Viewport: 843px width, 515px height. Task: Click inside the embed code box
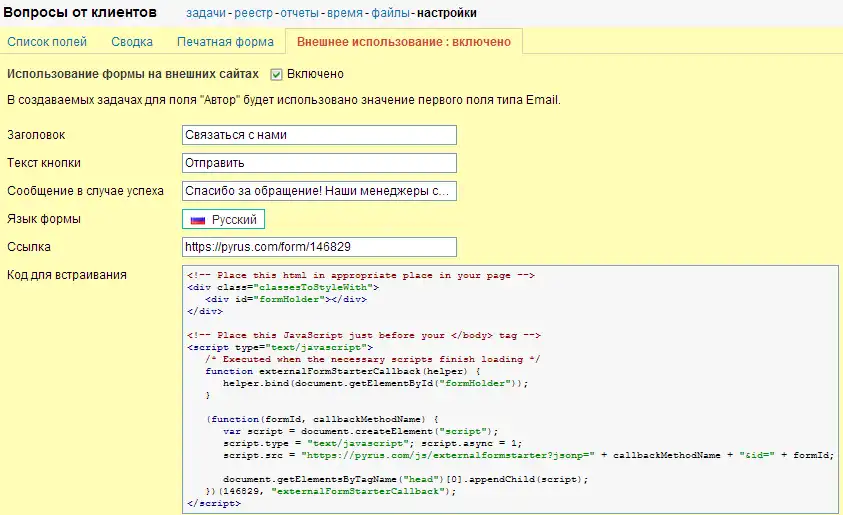[510, 389]
